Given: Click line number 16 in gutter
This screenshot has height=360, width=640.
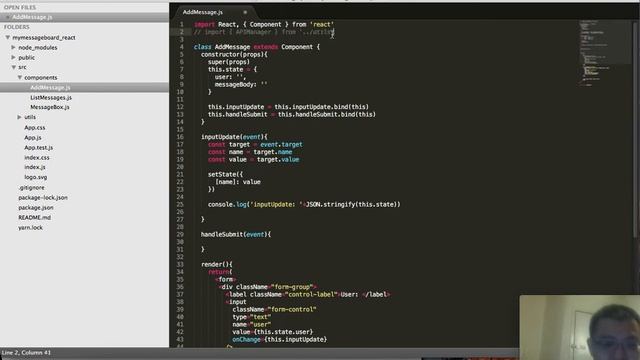Looking at the screenshot, I should tap(180, 137).
